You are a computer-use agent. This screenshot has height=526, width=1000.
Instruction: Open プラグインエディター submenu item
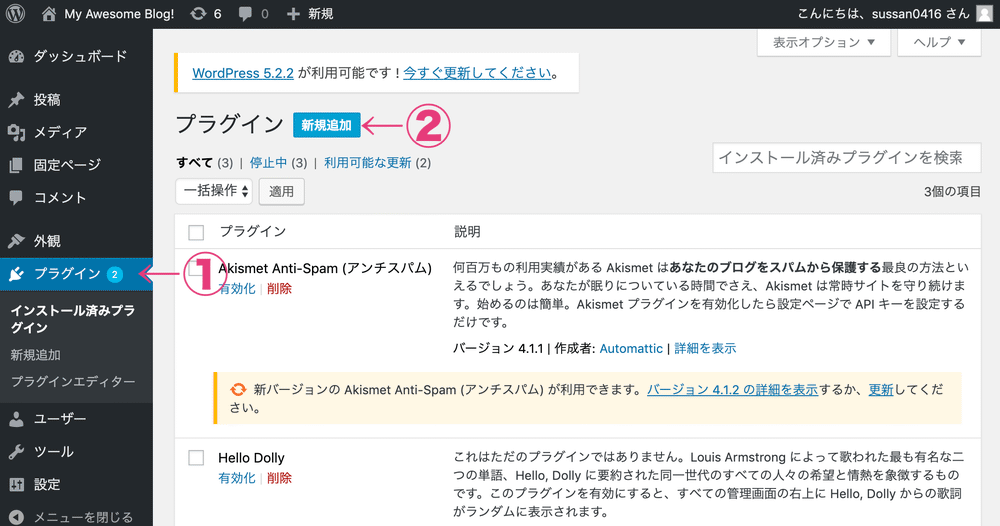(73, 381)
